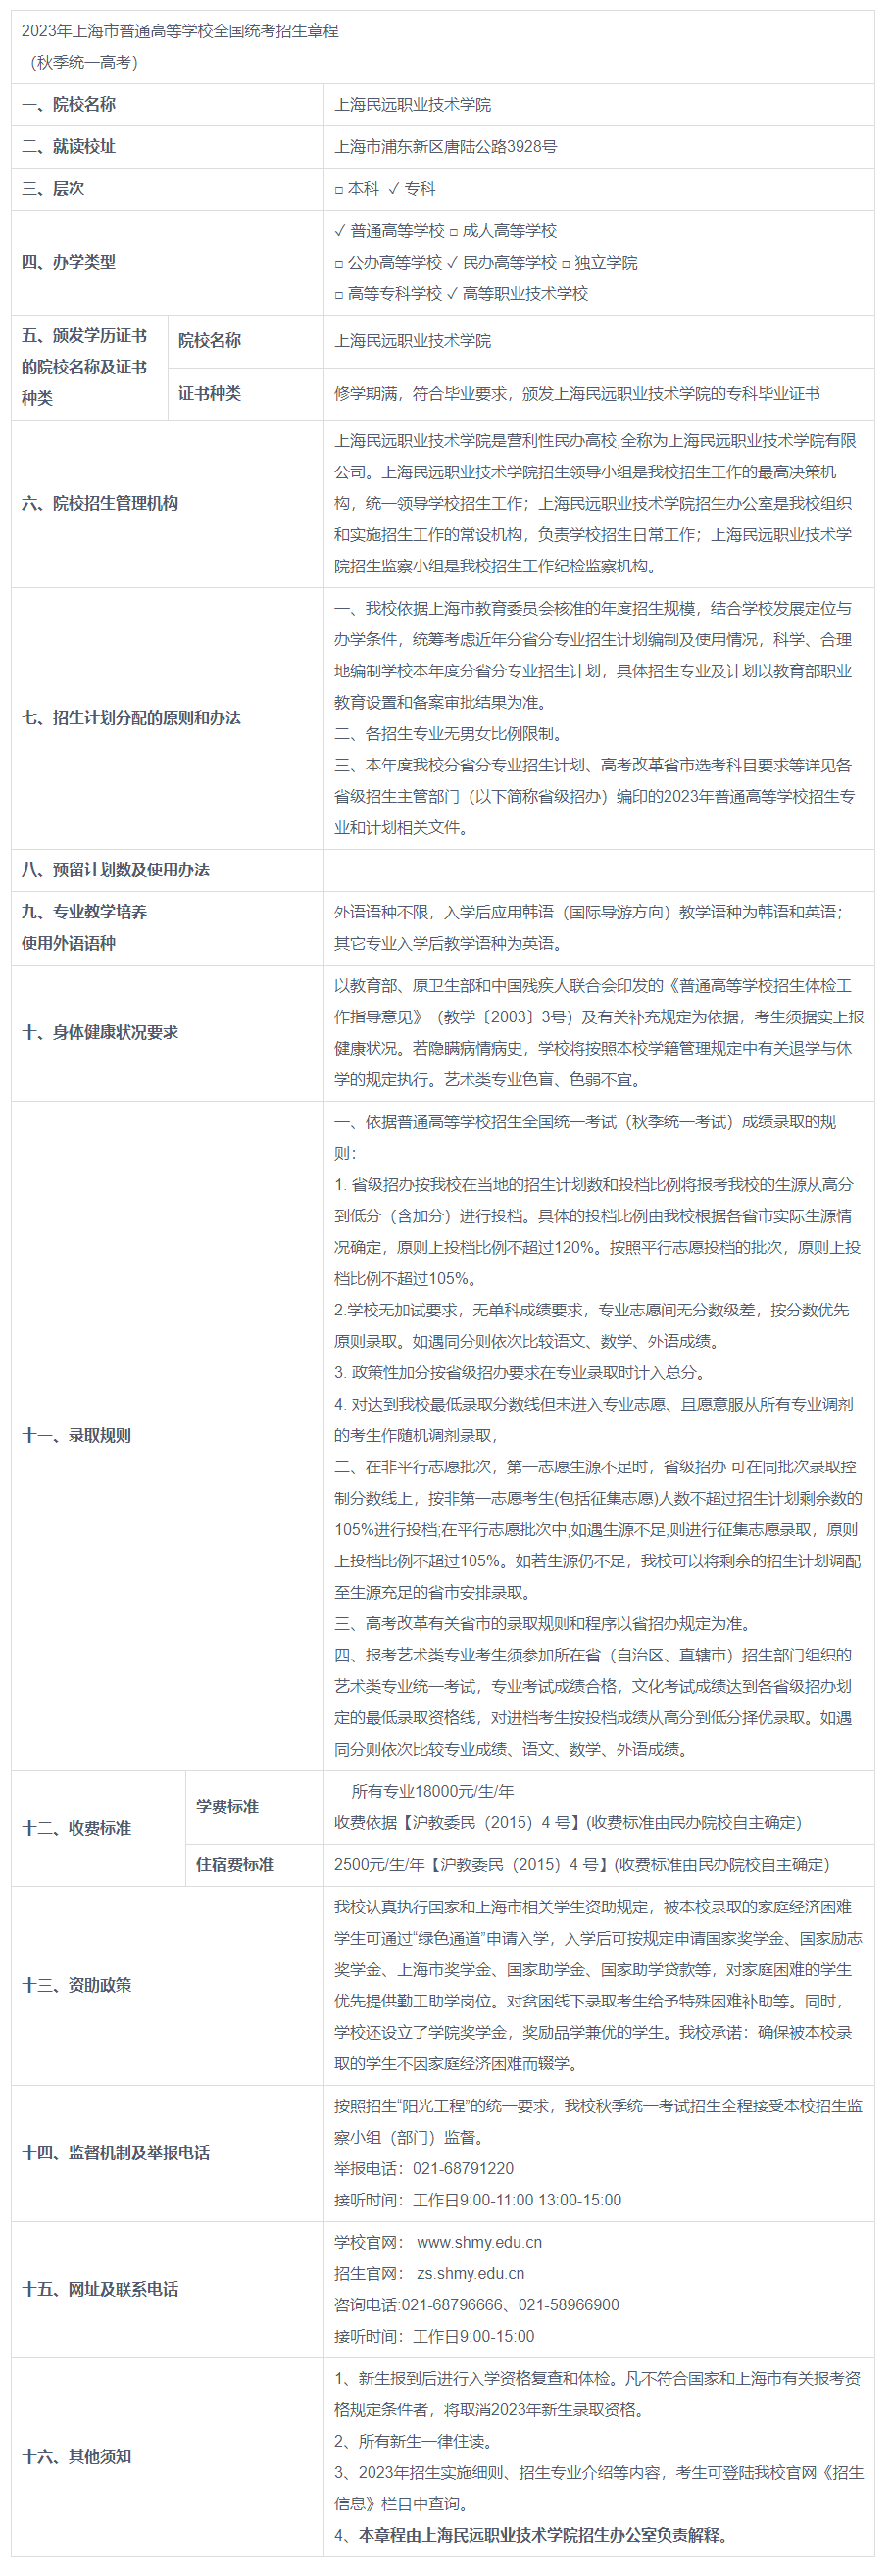Viewport: 892px width, 2576px height.
Task: Click the row label 十三、资助政策
Action: (x=76, y=1985)
